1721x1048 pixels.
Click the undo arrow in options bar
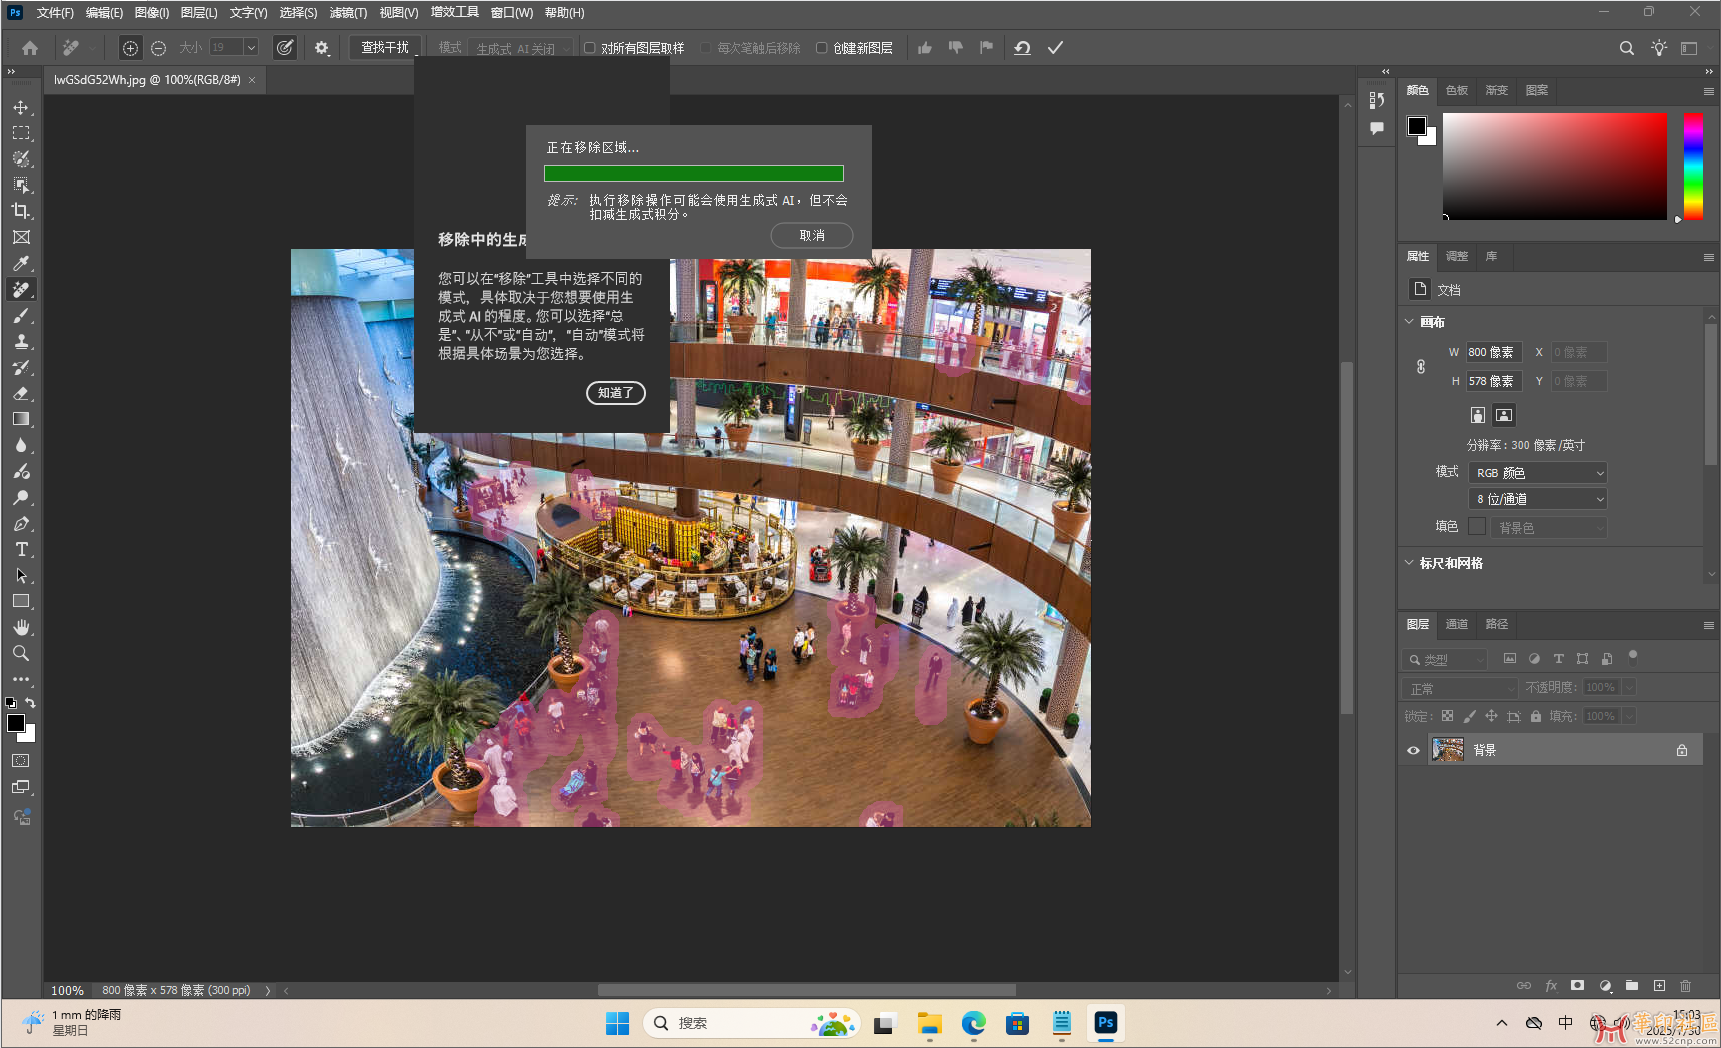1022,47
